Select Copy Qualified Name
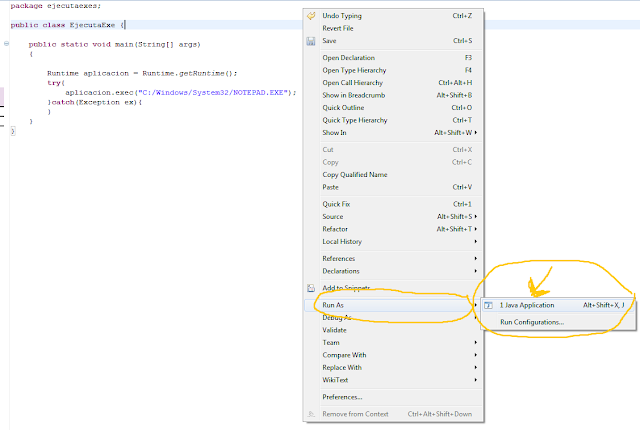This screenshot has width=640, height=430. coord(393,175)
